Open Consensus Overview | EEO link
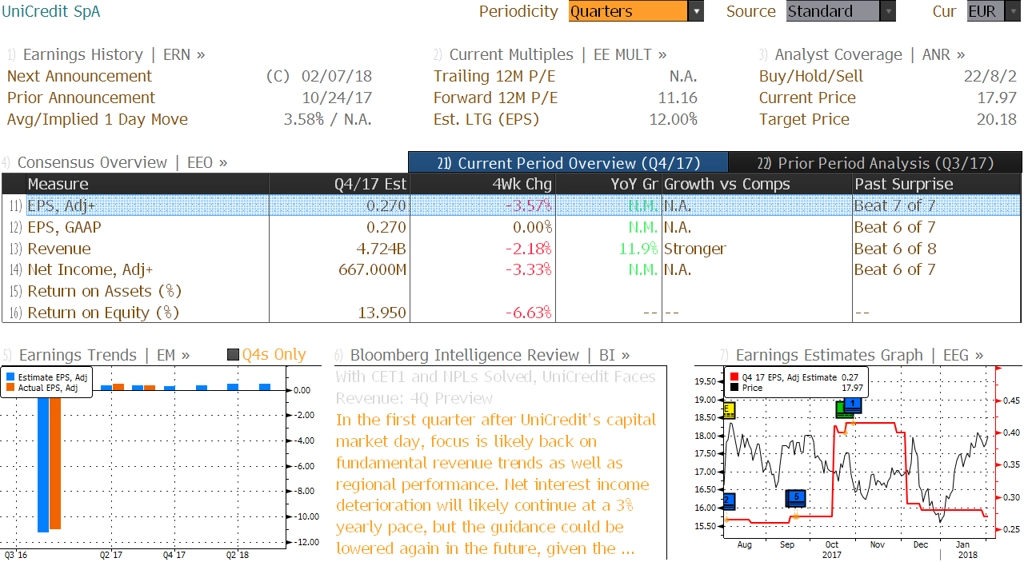1024x562 pixels. pos(122,163)
